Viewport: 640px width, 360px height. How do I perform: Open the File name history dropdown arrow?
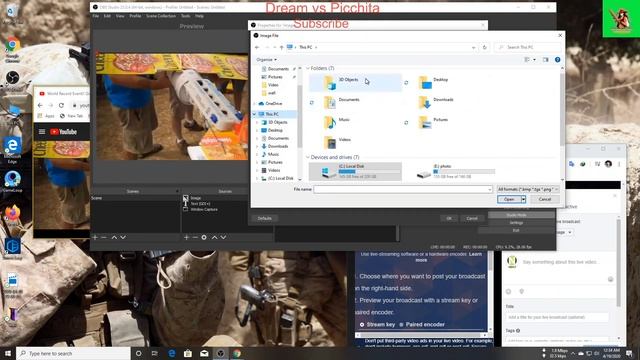click(x=489, y=189)
